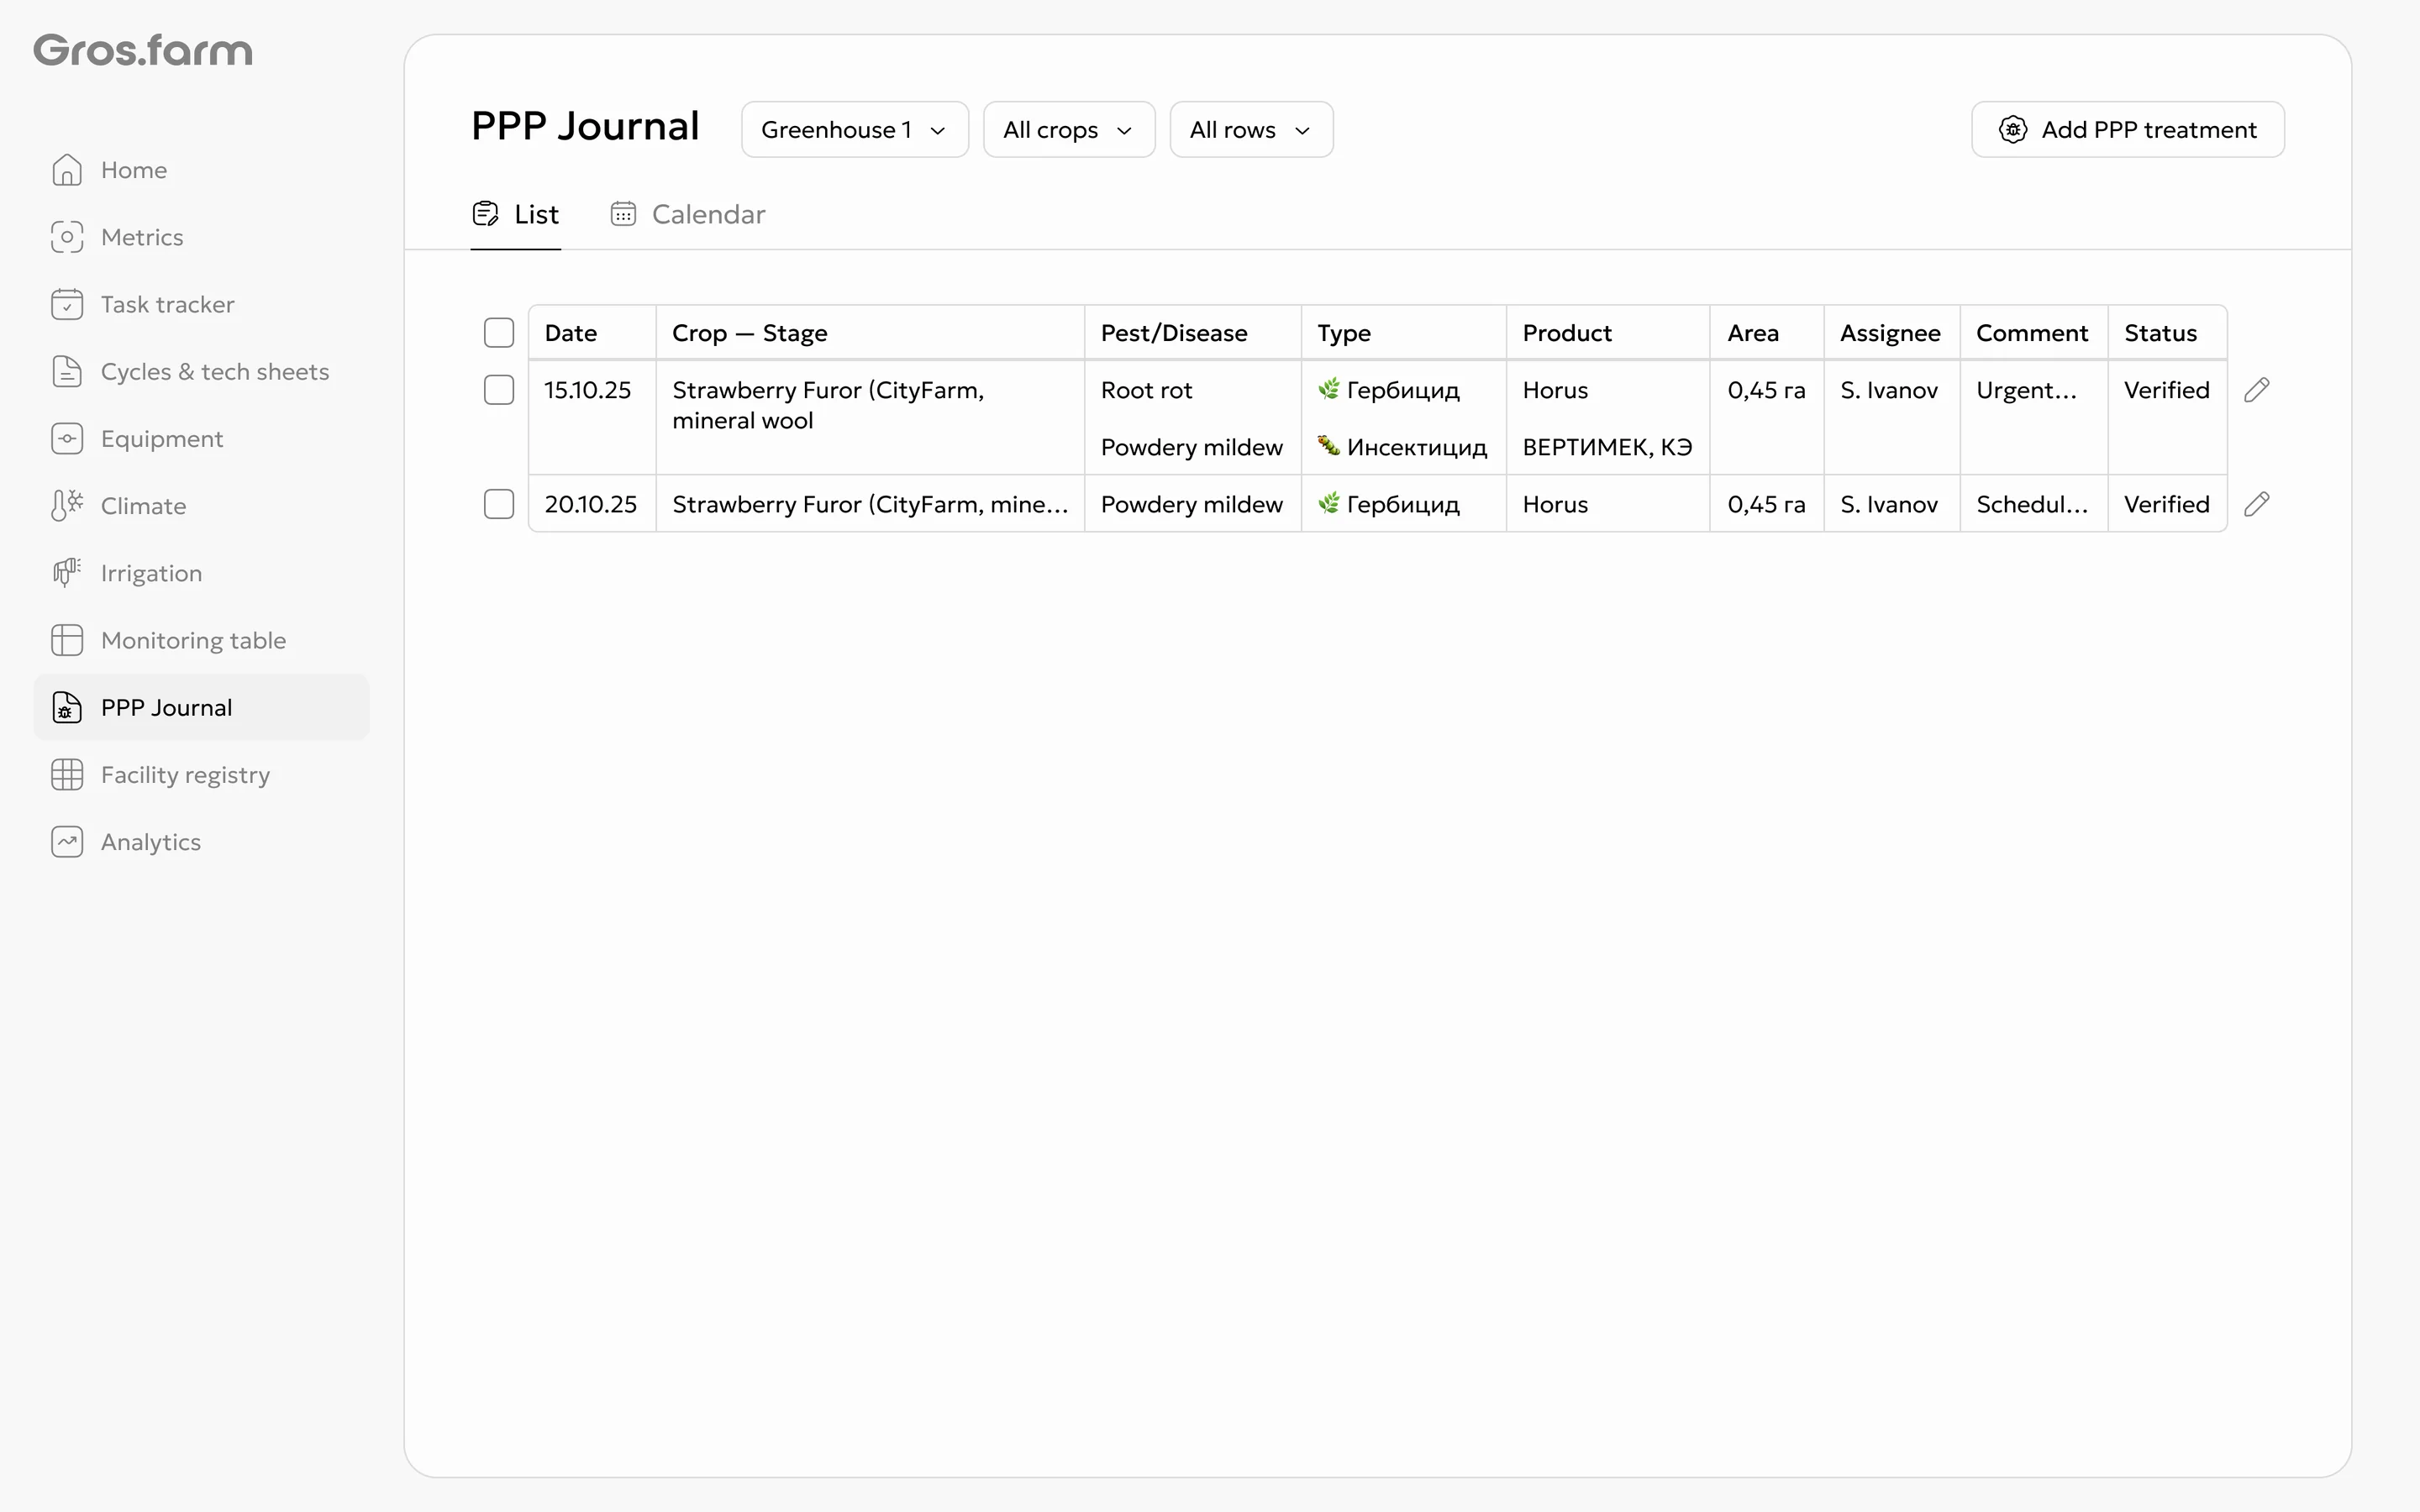Screen dimensions: 2420x1512
Task: Go to Home in the sidebar
Action: point(201,170)
